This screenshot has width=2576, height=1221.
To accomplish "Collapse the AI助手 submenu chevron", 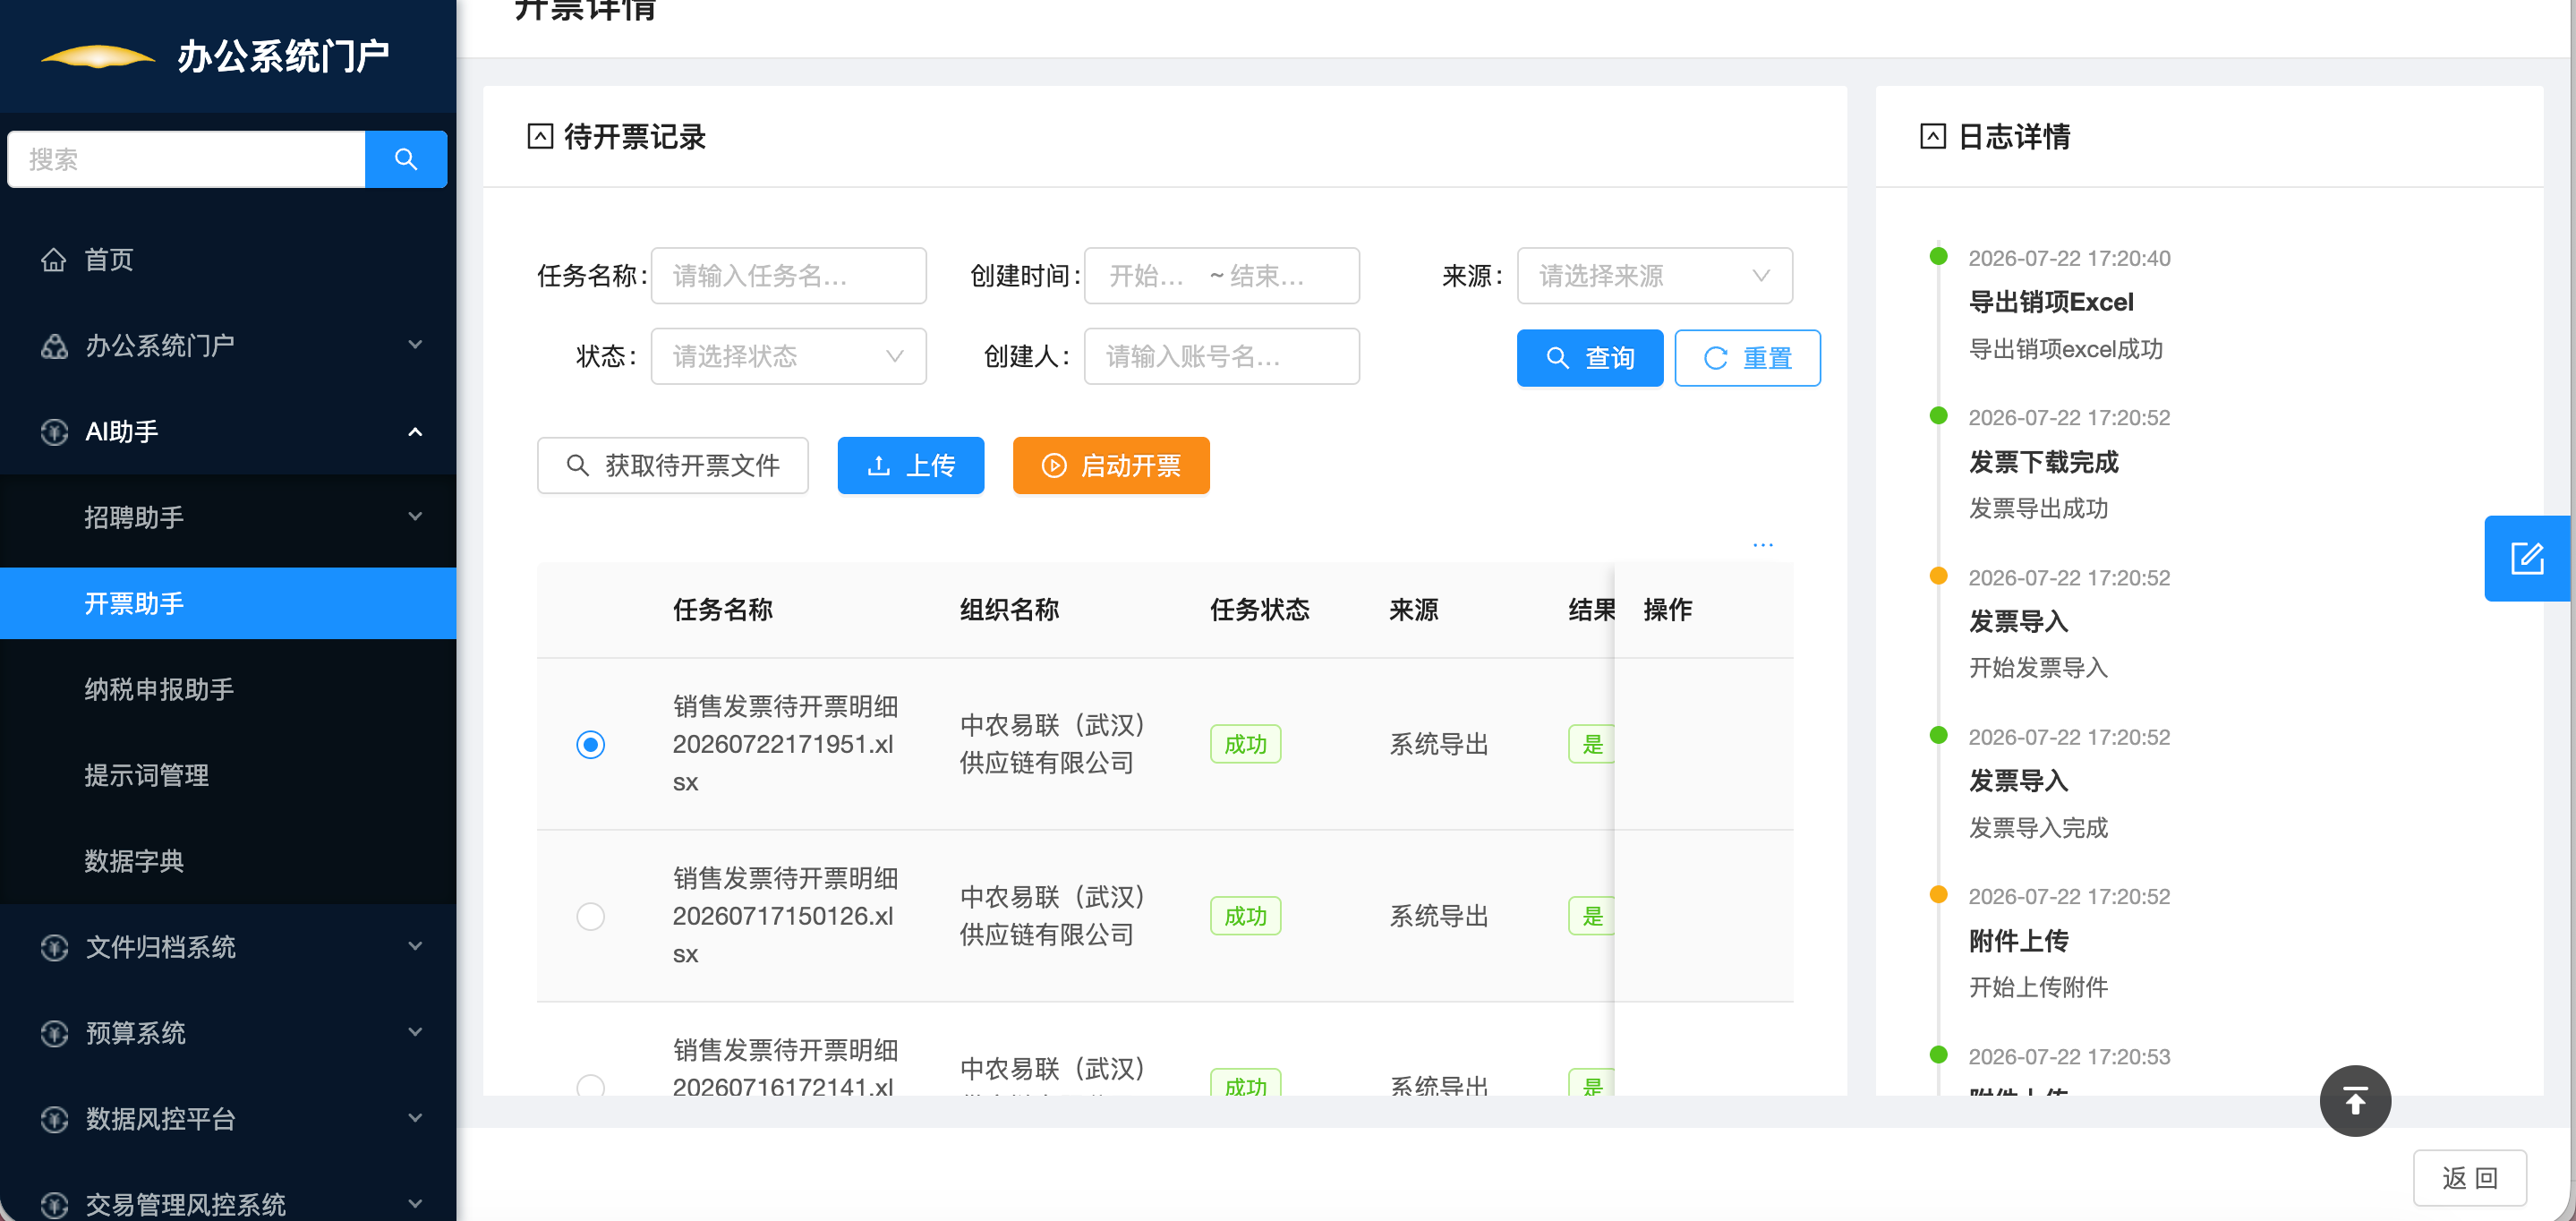I will [x=415, y=432].
